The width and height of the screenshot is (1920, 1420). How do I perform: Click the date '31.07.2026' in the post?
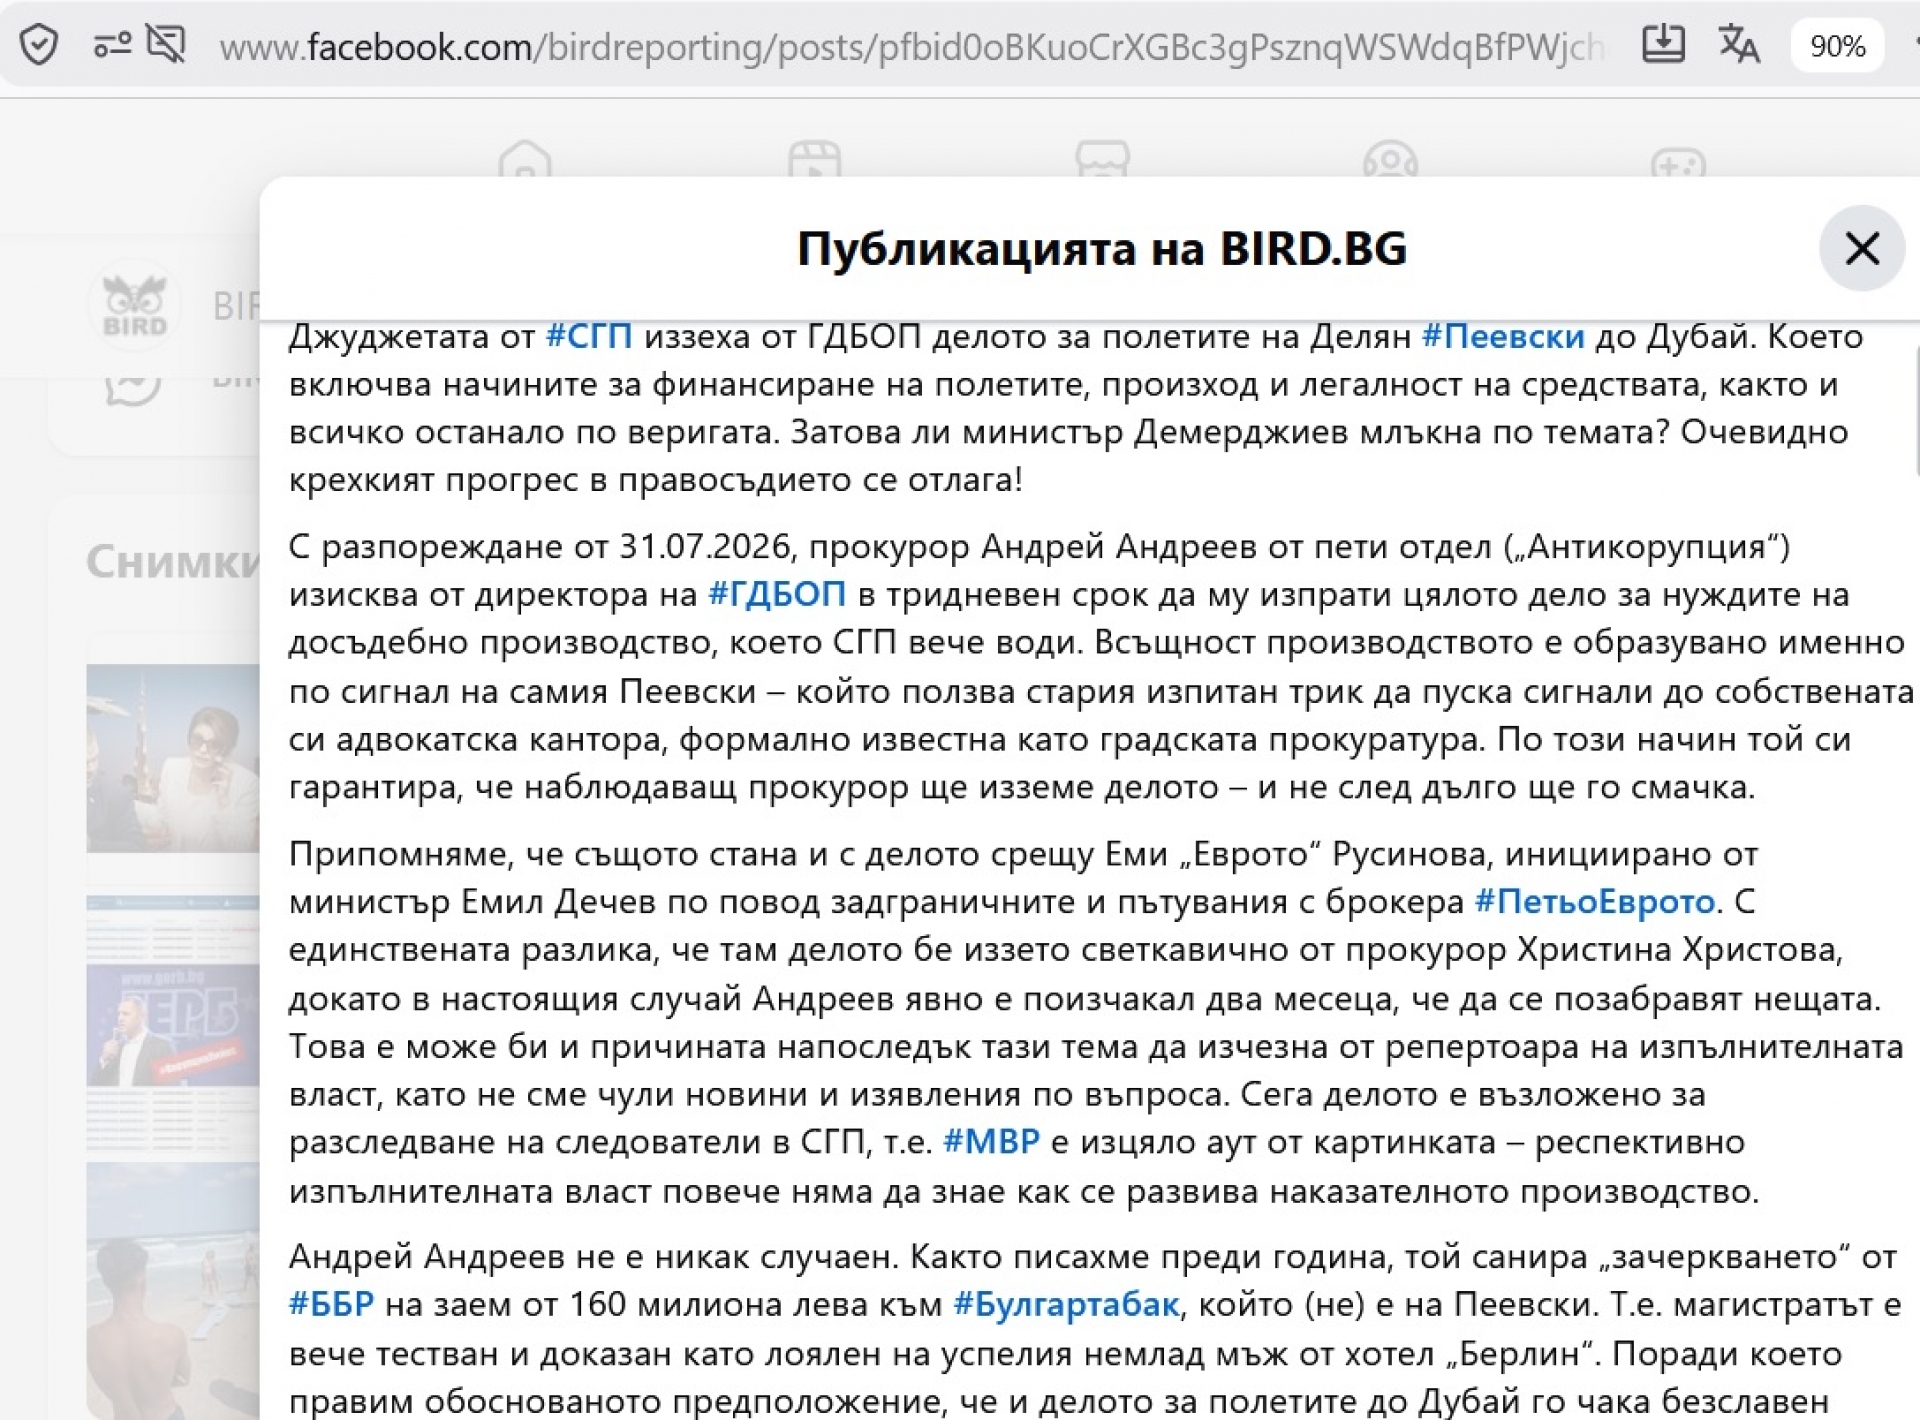pyautogui.click(x=706, y=547)
